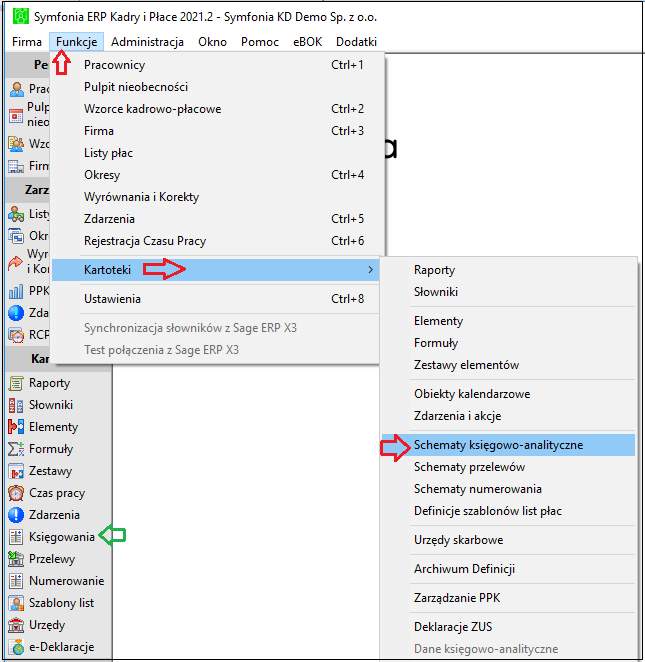Screen dimensions: 645x662
Task: Open Elementy via its sidebar icon
Action: (16, 427)
